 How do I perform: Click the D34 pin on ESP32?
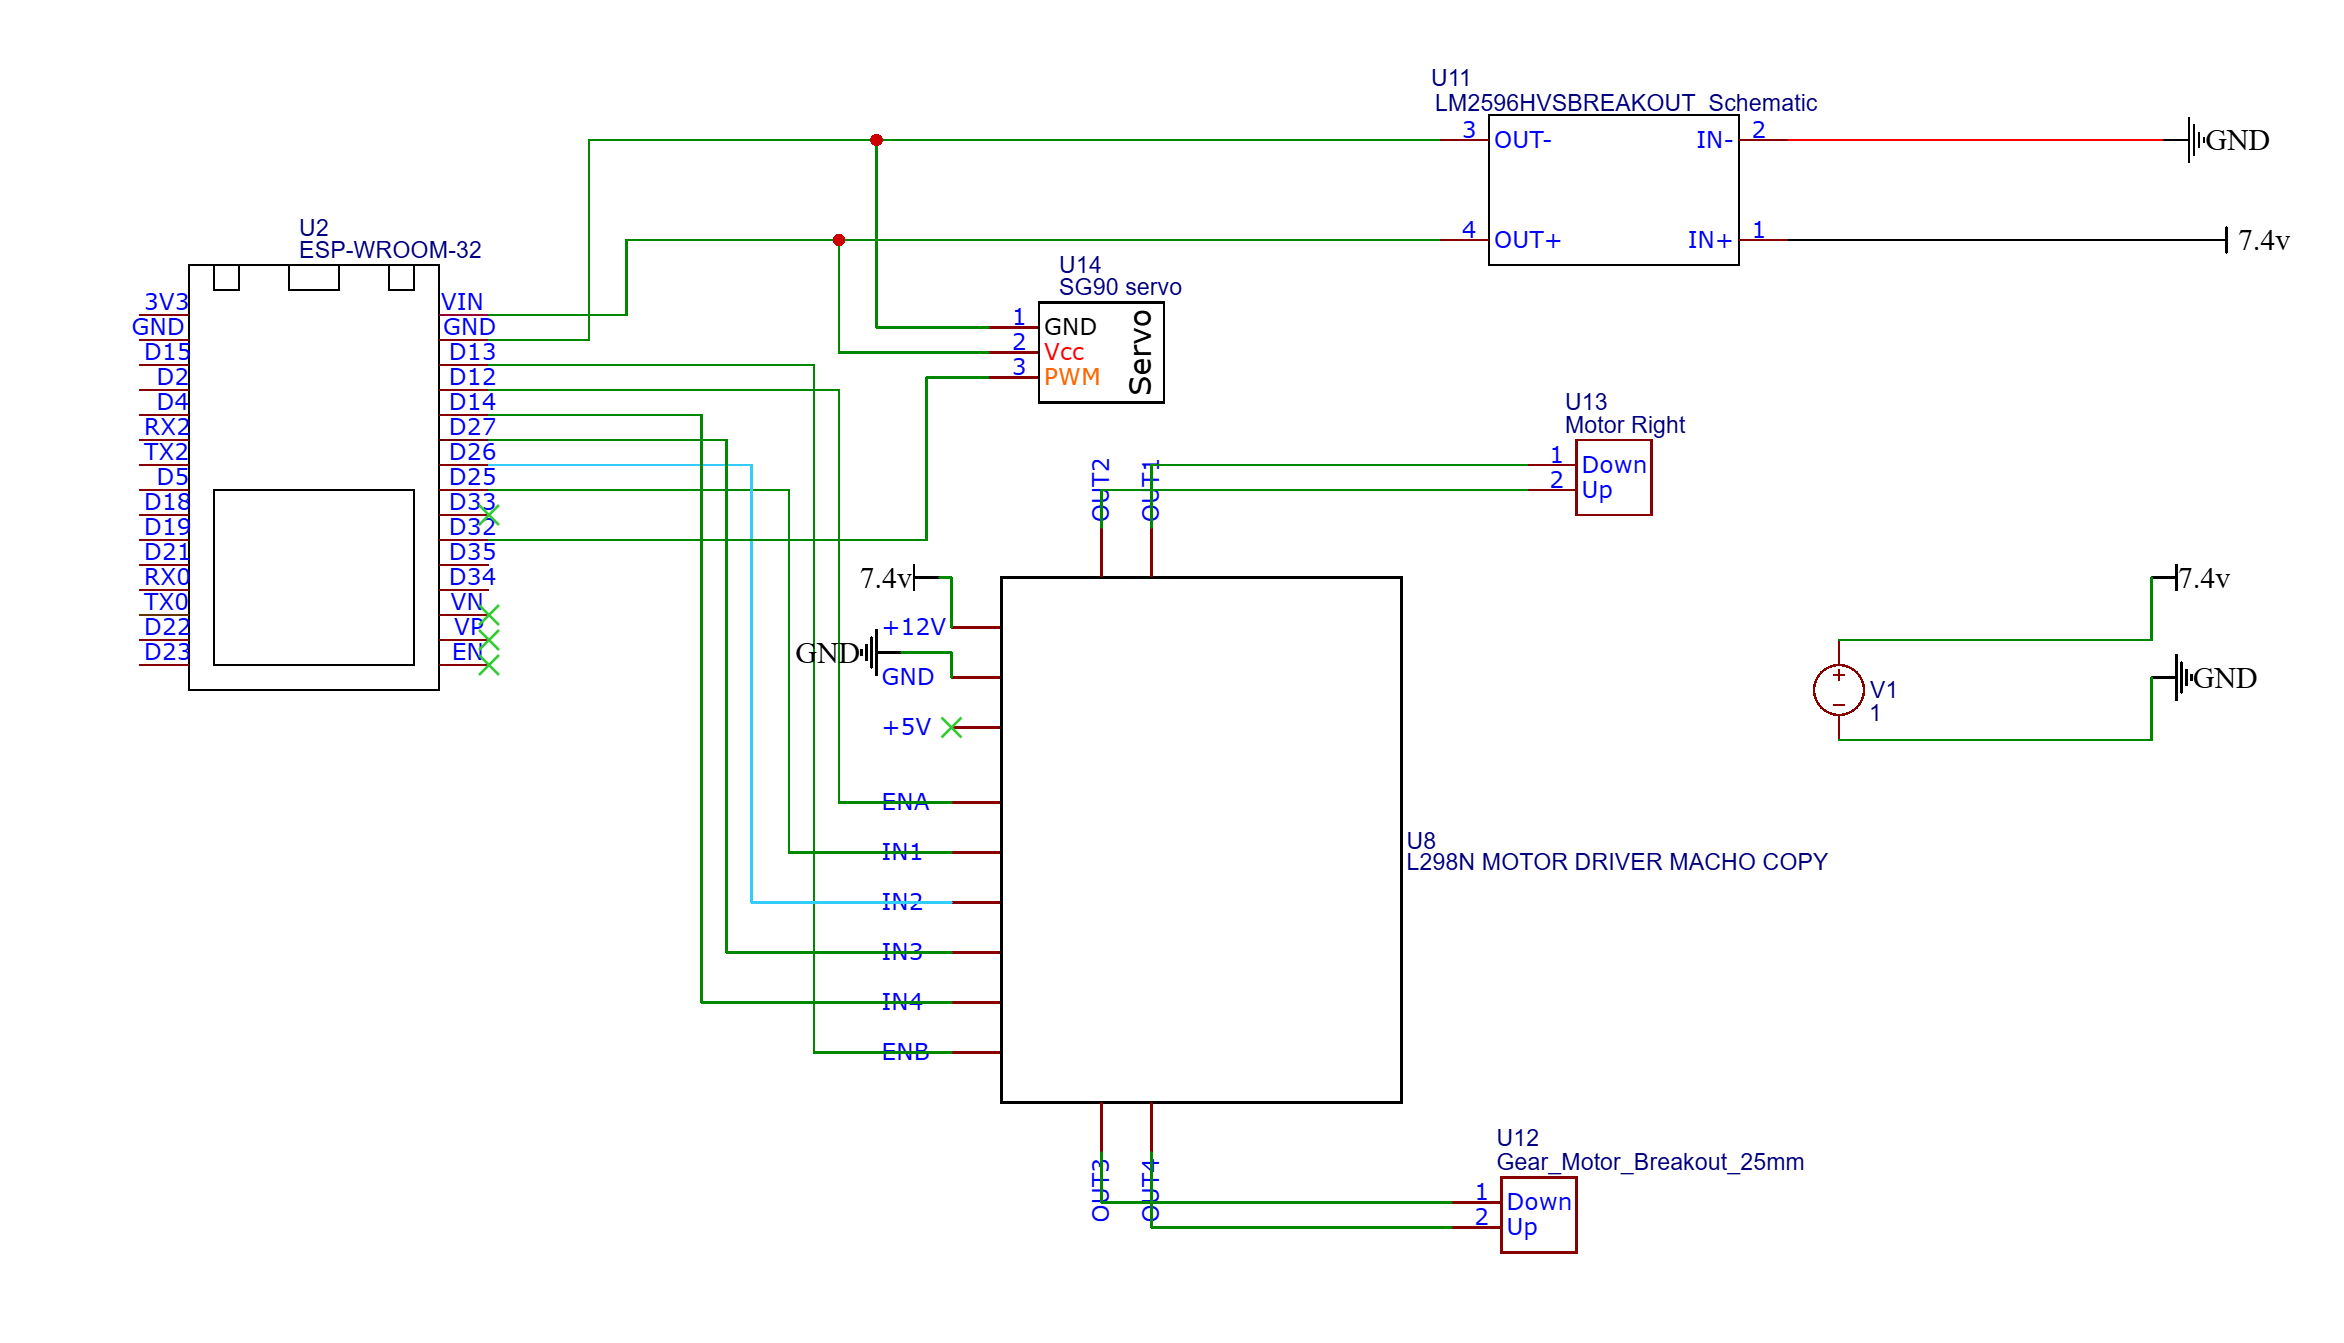point(472,577)
